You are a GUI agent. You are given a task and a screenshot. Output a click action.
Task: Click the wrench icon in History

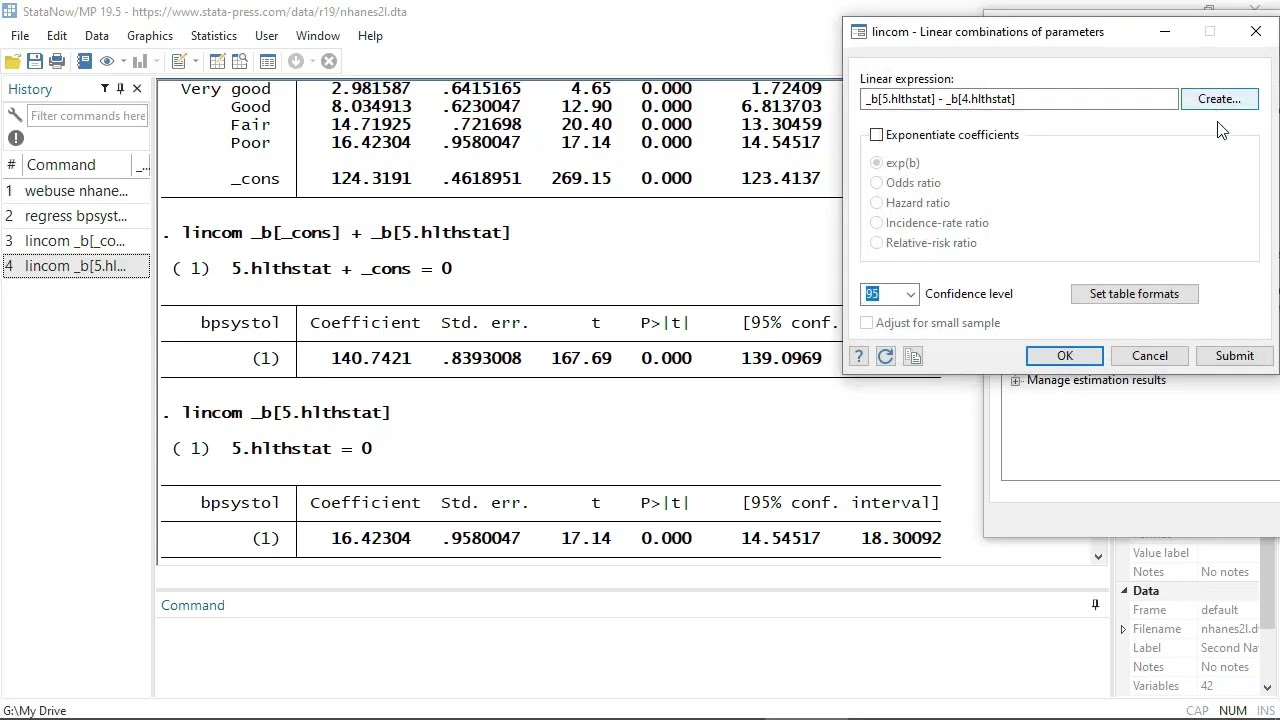[15, 116]
